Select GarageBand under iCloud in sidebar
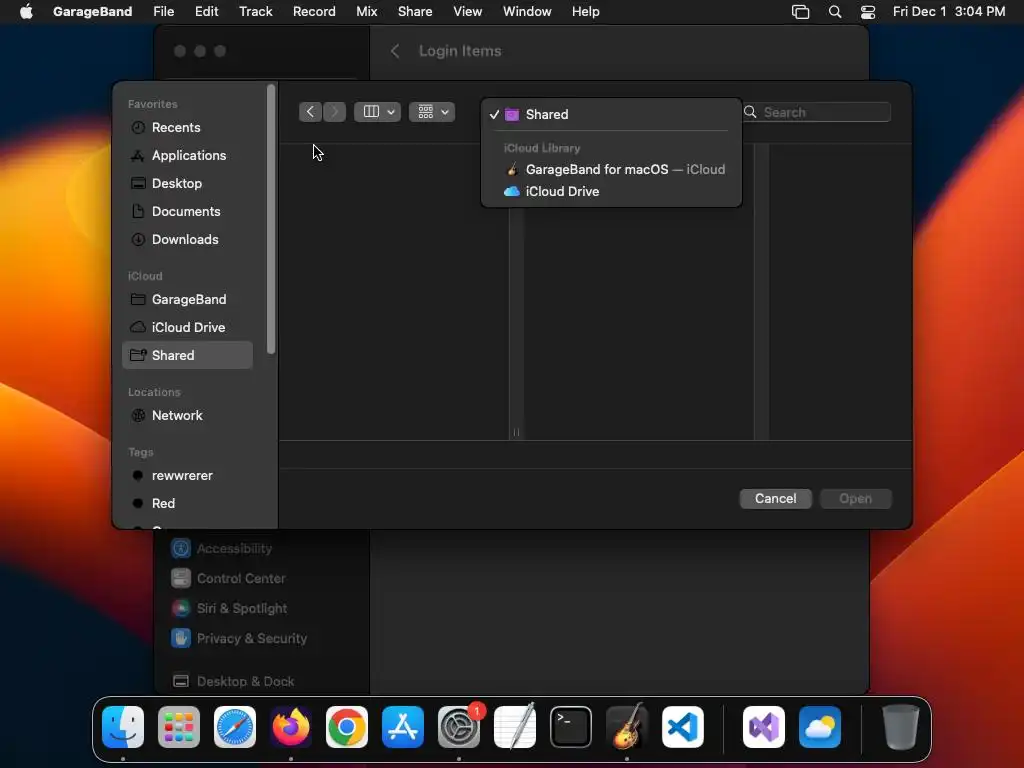The image size is (1024, 768). tap(187, 299)
